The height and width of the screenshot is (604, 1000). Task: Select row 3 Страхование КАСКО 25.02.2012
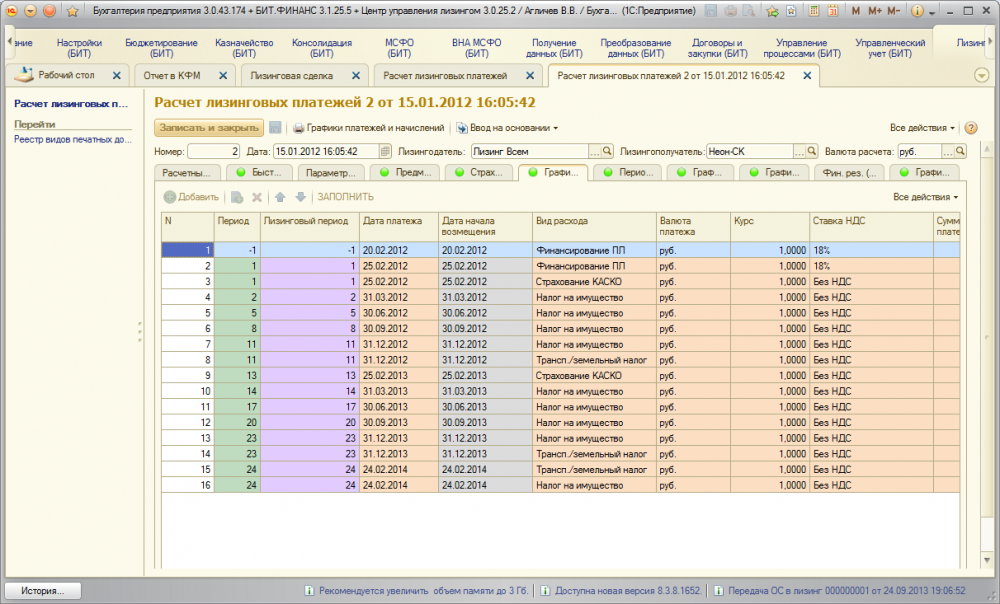coord(561,282)
